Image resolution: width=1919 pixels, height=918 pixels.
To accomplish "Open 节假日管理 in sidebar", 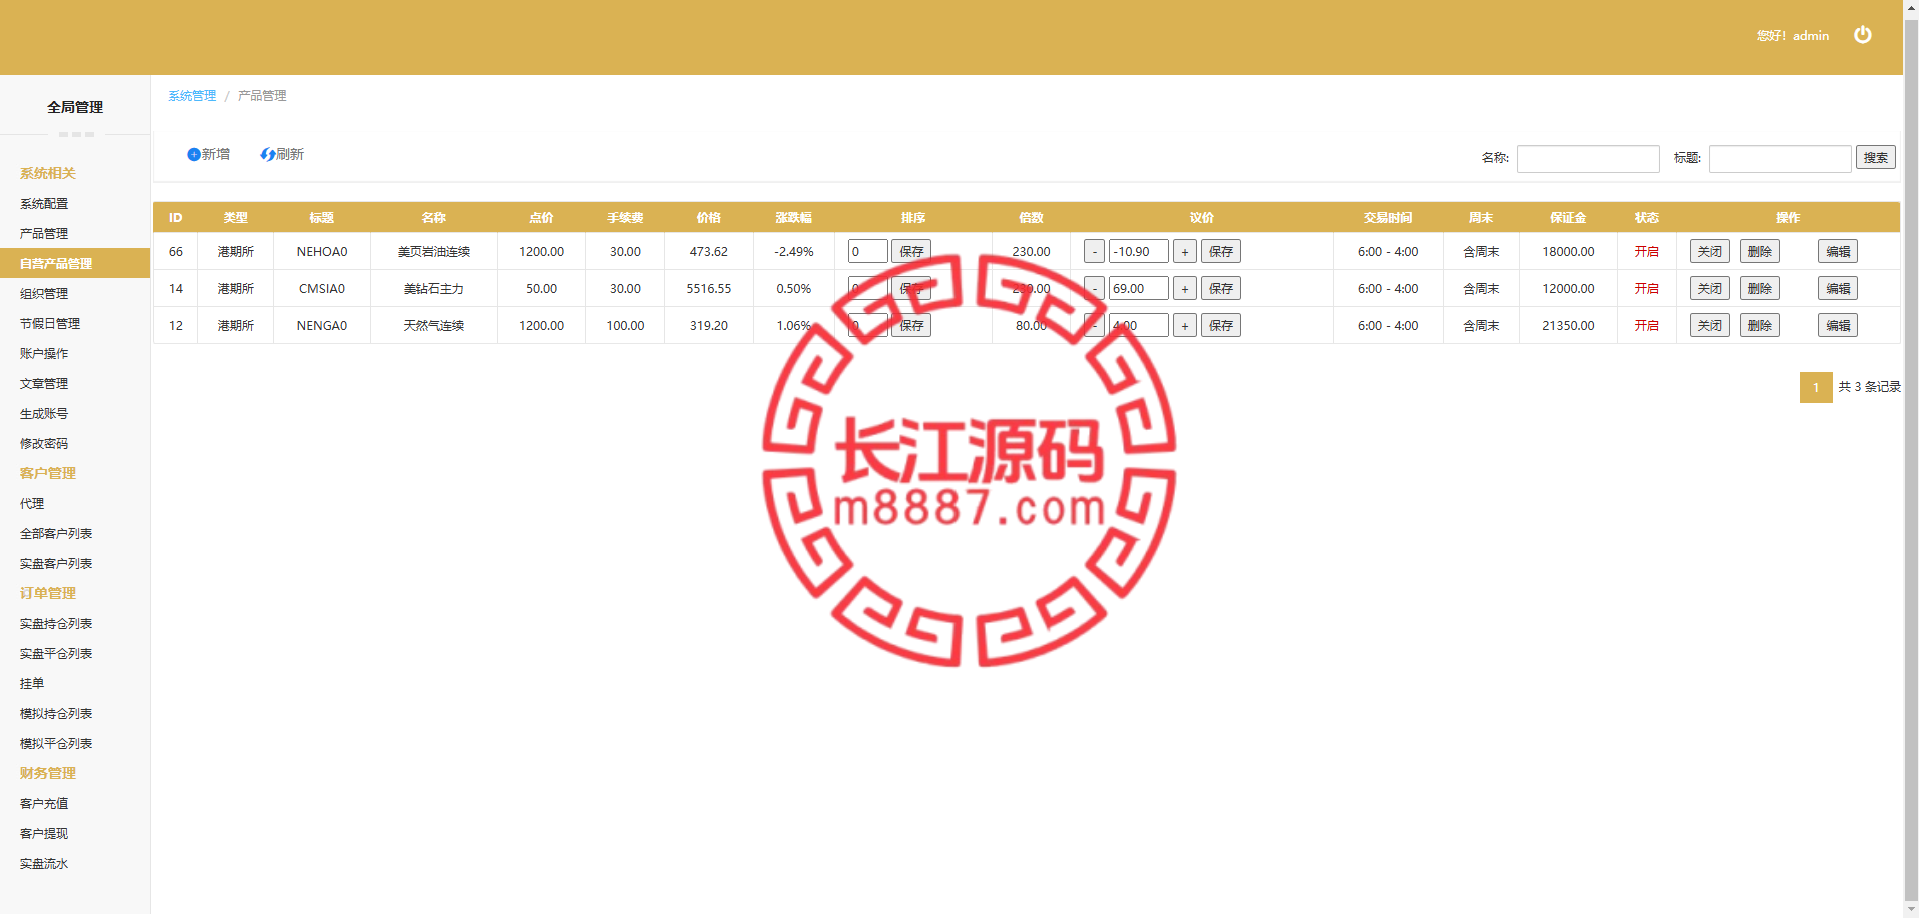I will (50, 323).
